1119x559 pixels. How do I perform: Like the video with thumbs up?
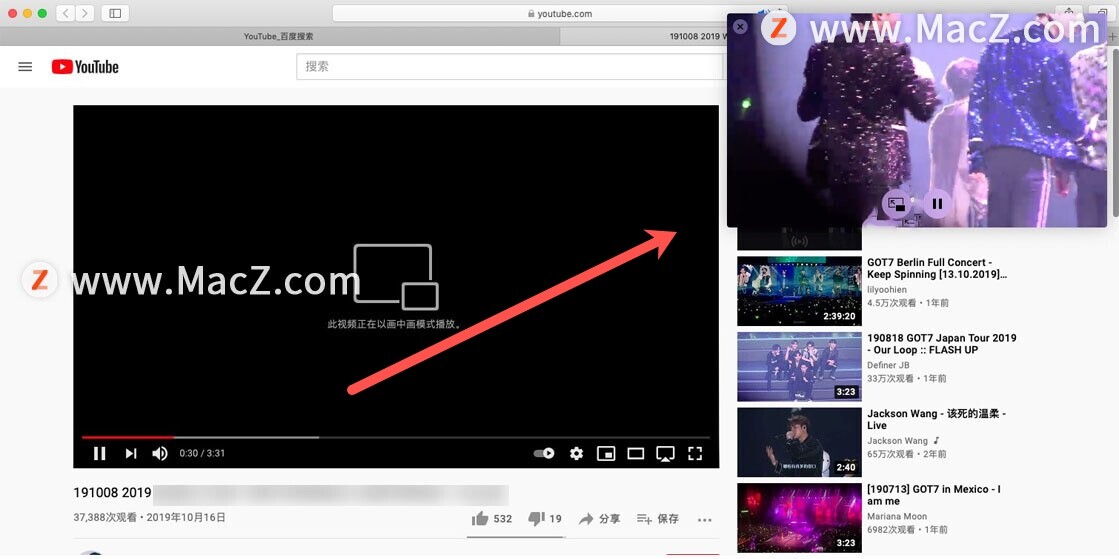pyautogui.click(x=492, y=519)
